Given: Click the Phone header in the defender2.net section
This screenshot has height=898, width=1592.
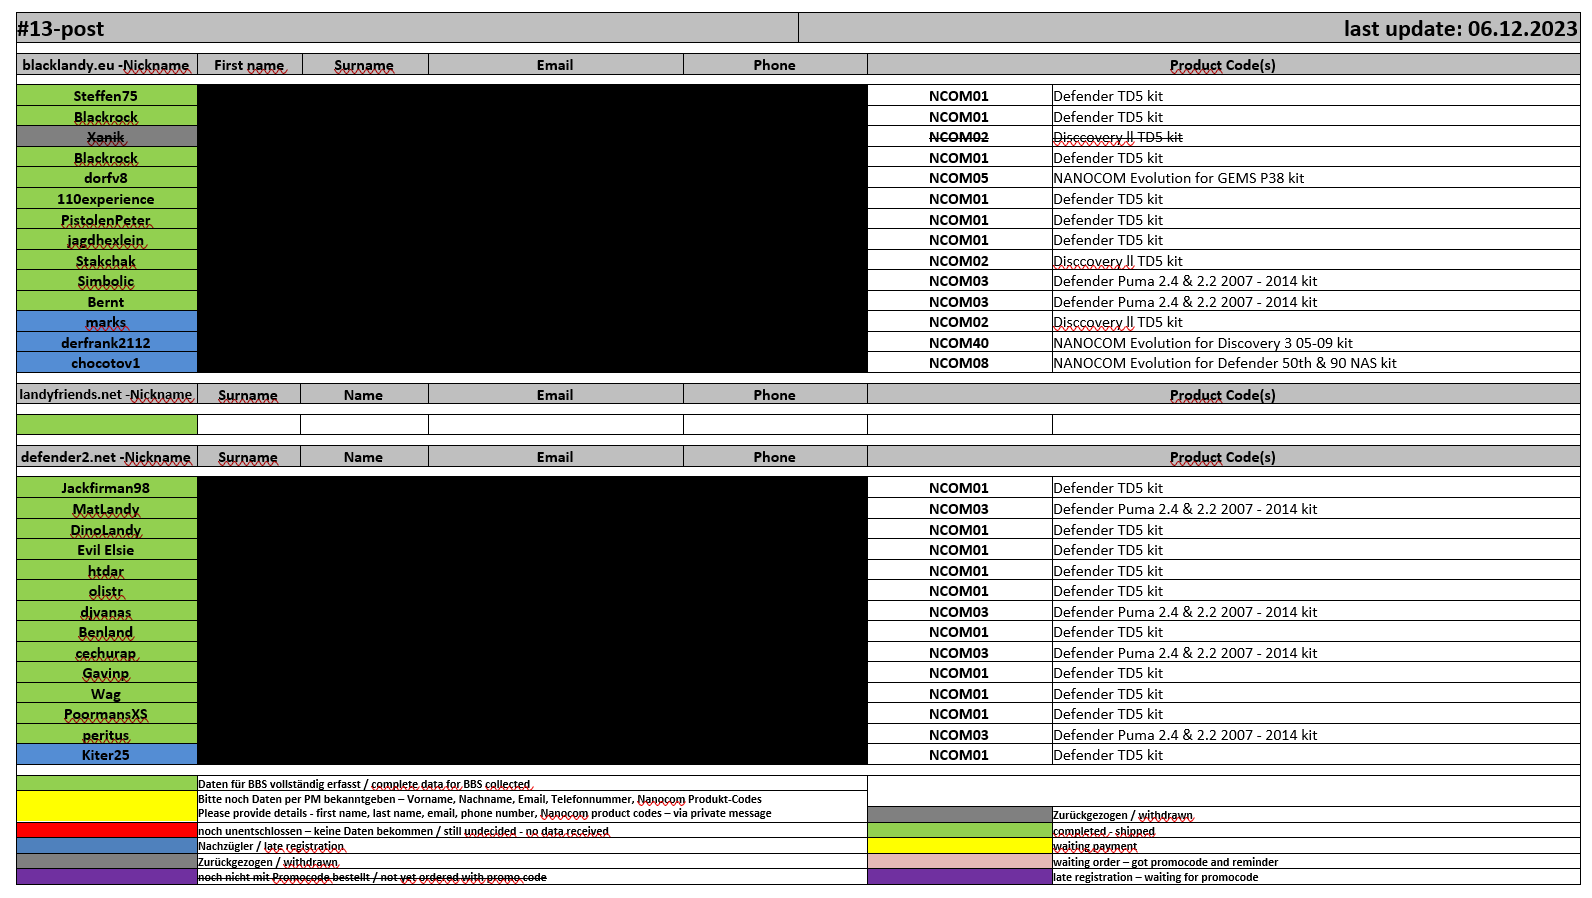Looking at the screenshot, I should tap(775, 457).
